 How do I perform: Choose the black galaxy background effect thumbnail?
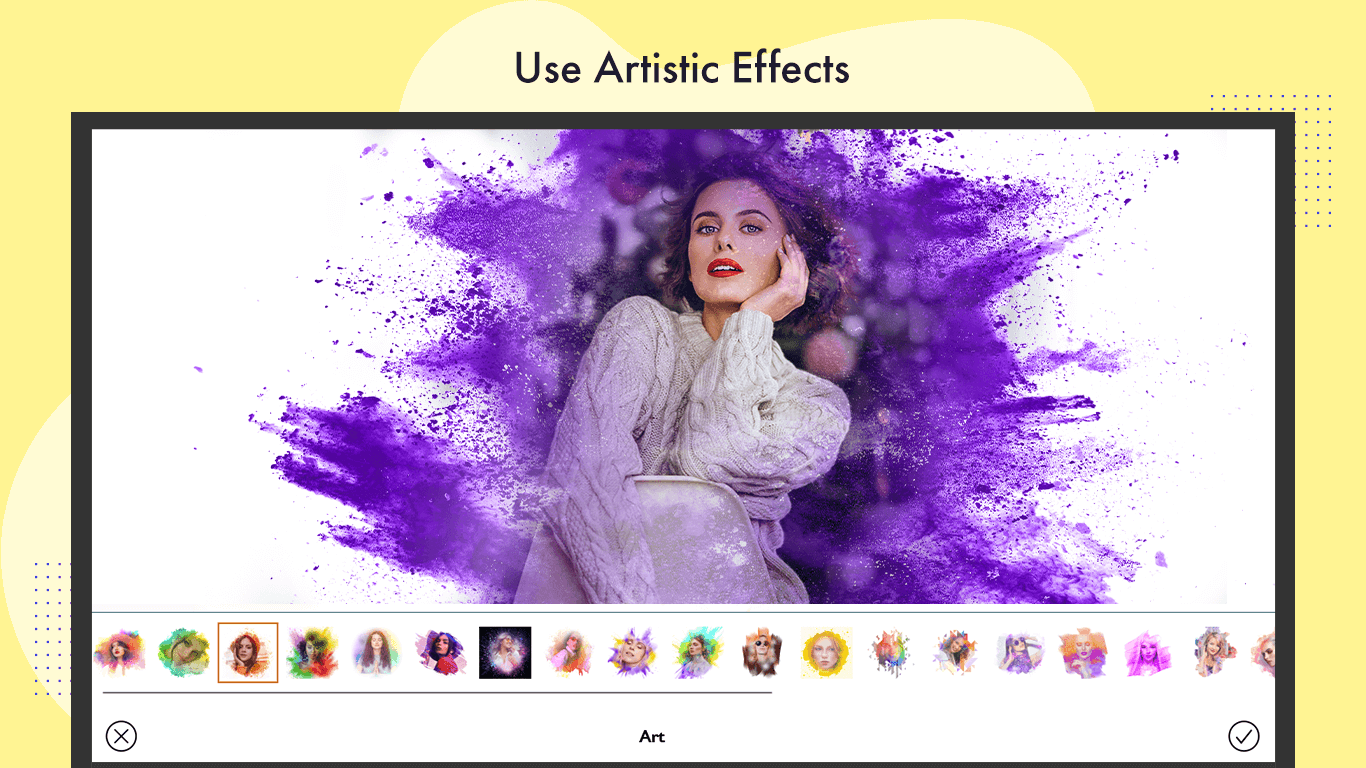point(505,653)
